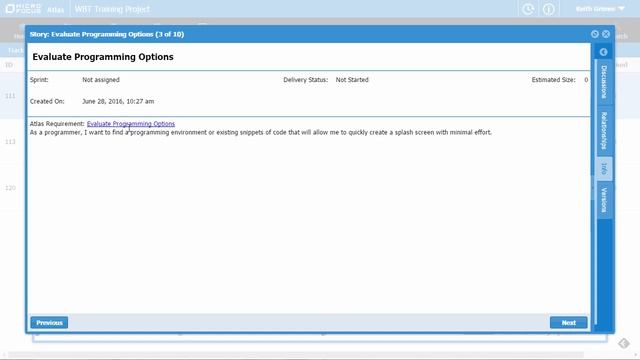
Task: Click the horizontal scrollbar at bottom
Action: pyautogui.click(x=296, y=355)
